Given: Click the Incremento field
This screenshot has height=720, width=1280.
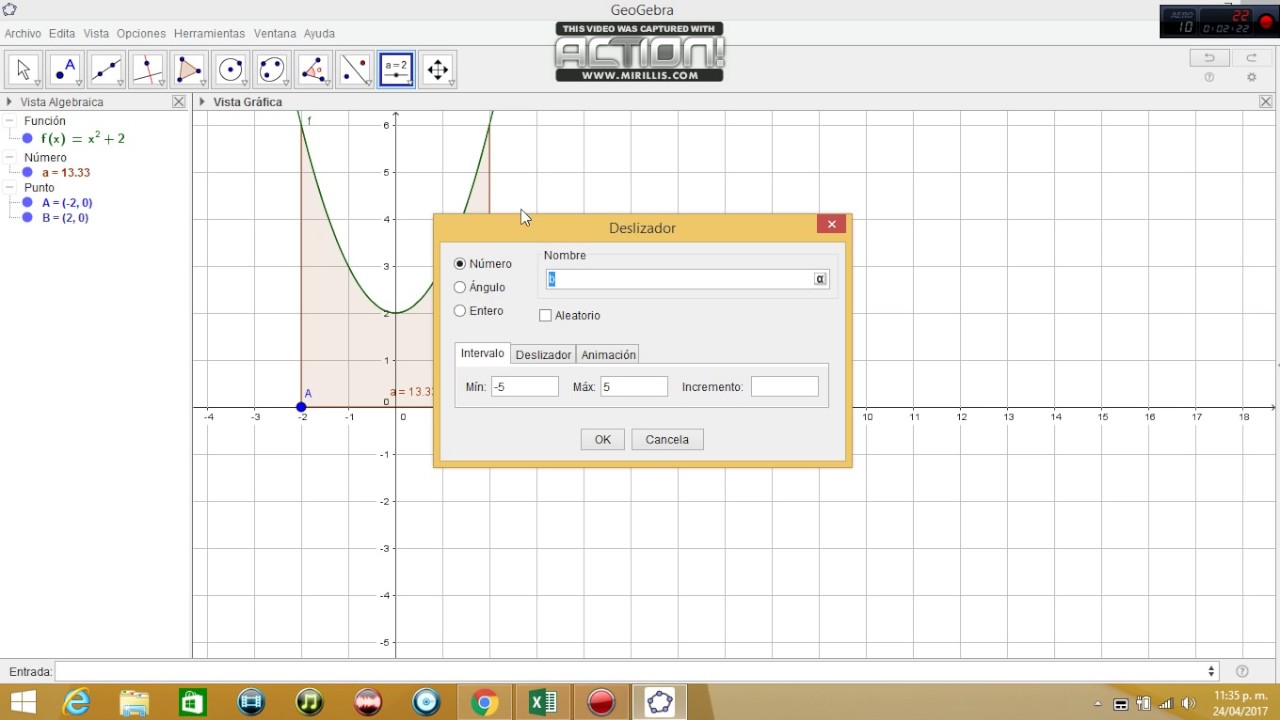Looking at the screenshot, I should [785, 387].
